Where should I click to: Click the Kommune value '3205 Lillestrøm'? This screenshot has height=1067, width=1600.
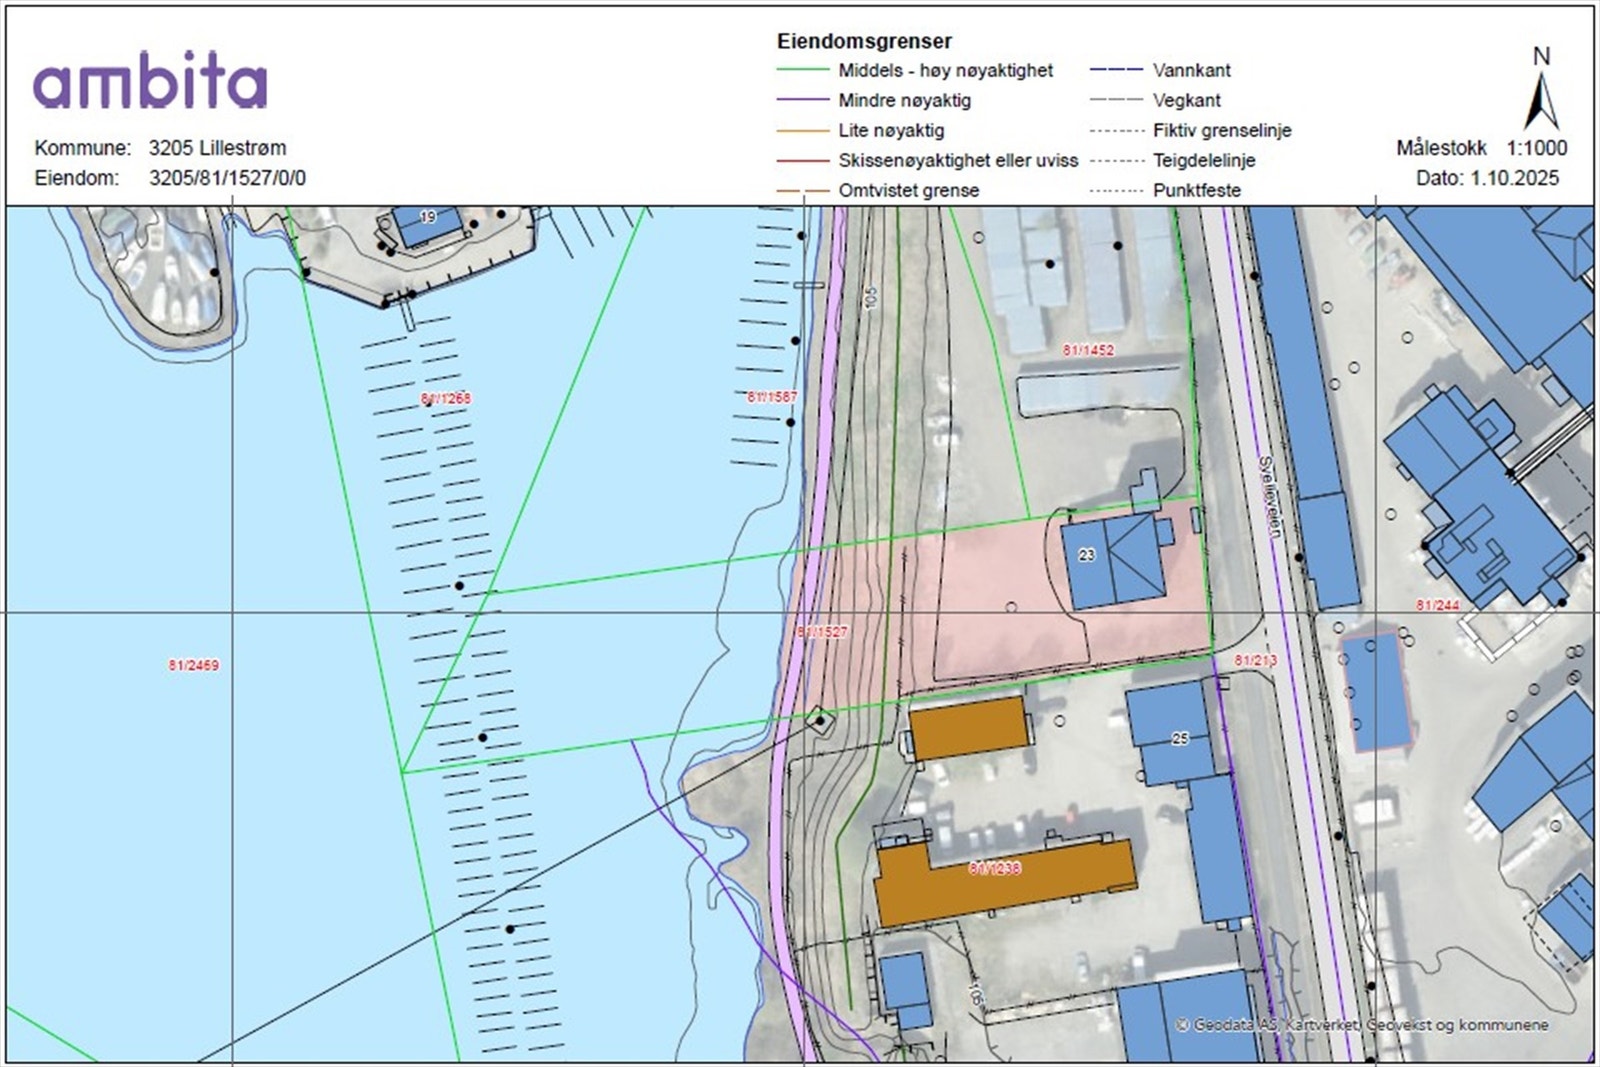(x=218, y=148)
